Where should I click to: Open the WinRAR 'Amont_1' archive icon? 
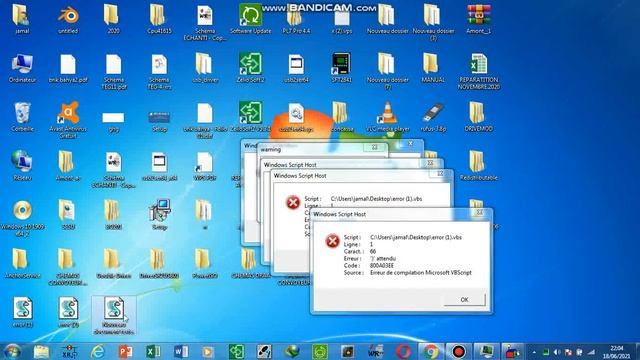(479, 18)
